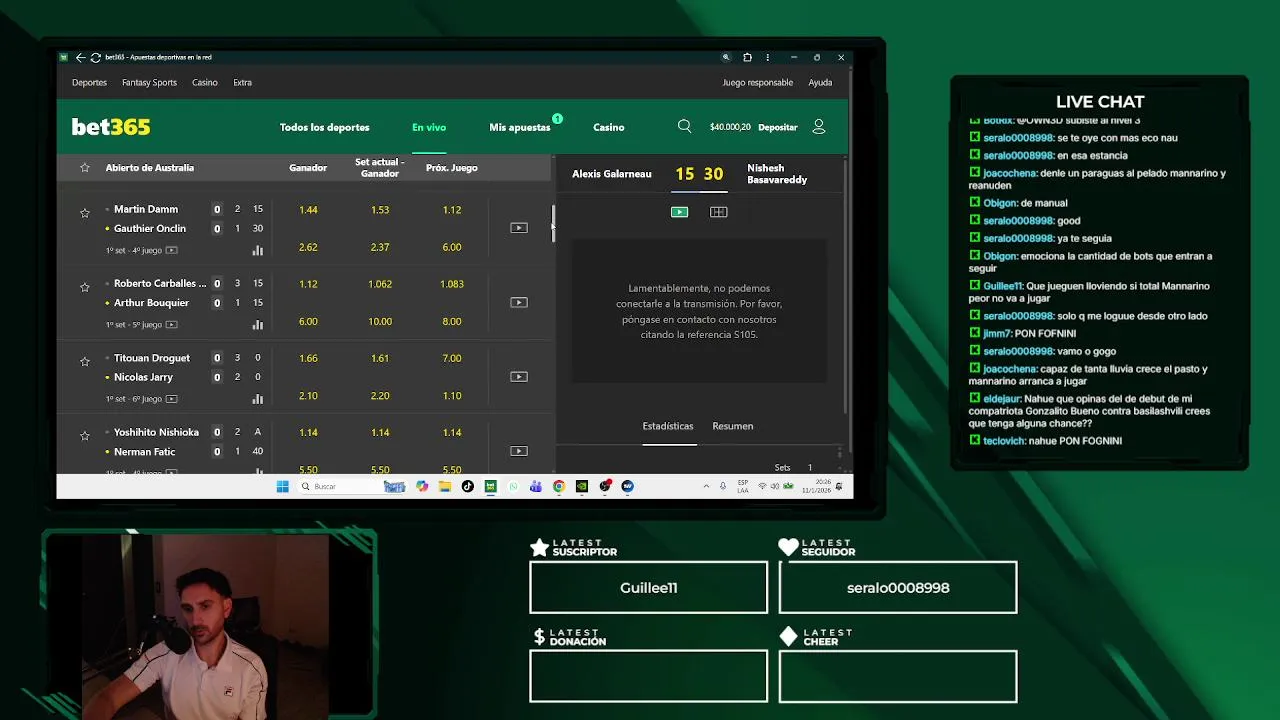Select Nicolas Jarry winner odds 2.10
The width and height of the screenshot is (1280, 720).
[308, 395]
